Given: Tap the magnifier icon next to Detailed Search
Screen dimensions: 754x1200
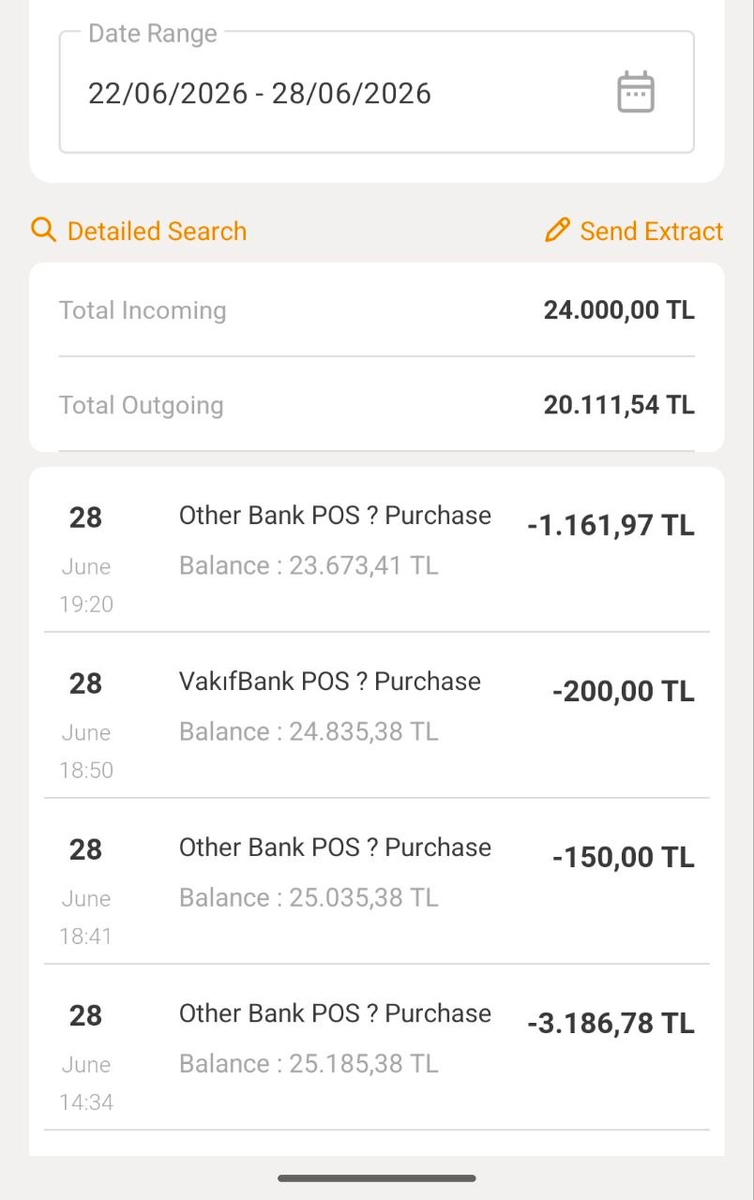Looking at the screenshot, I should click(43, 231).
